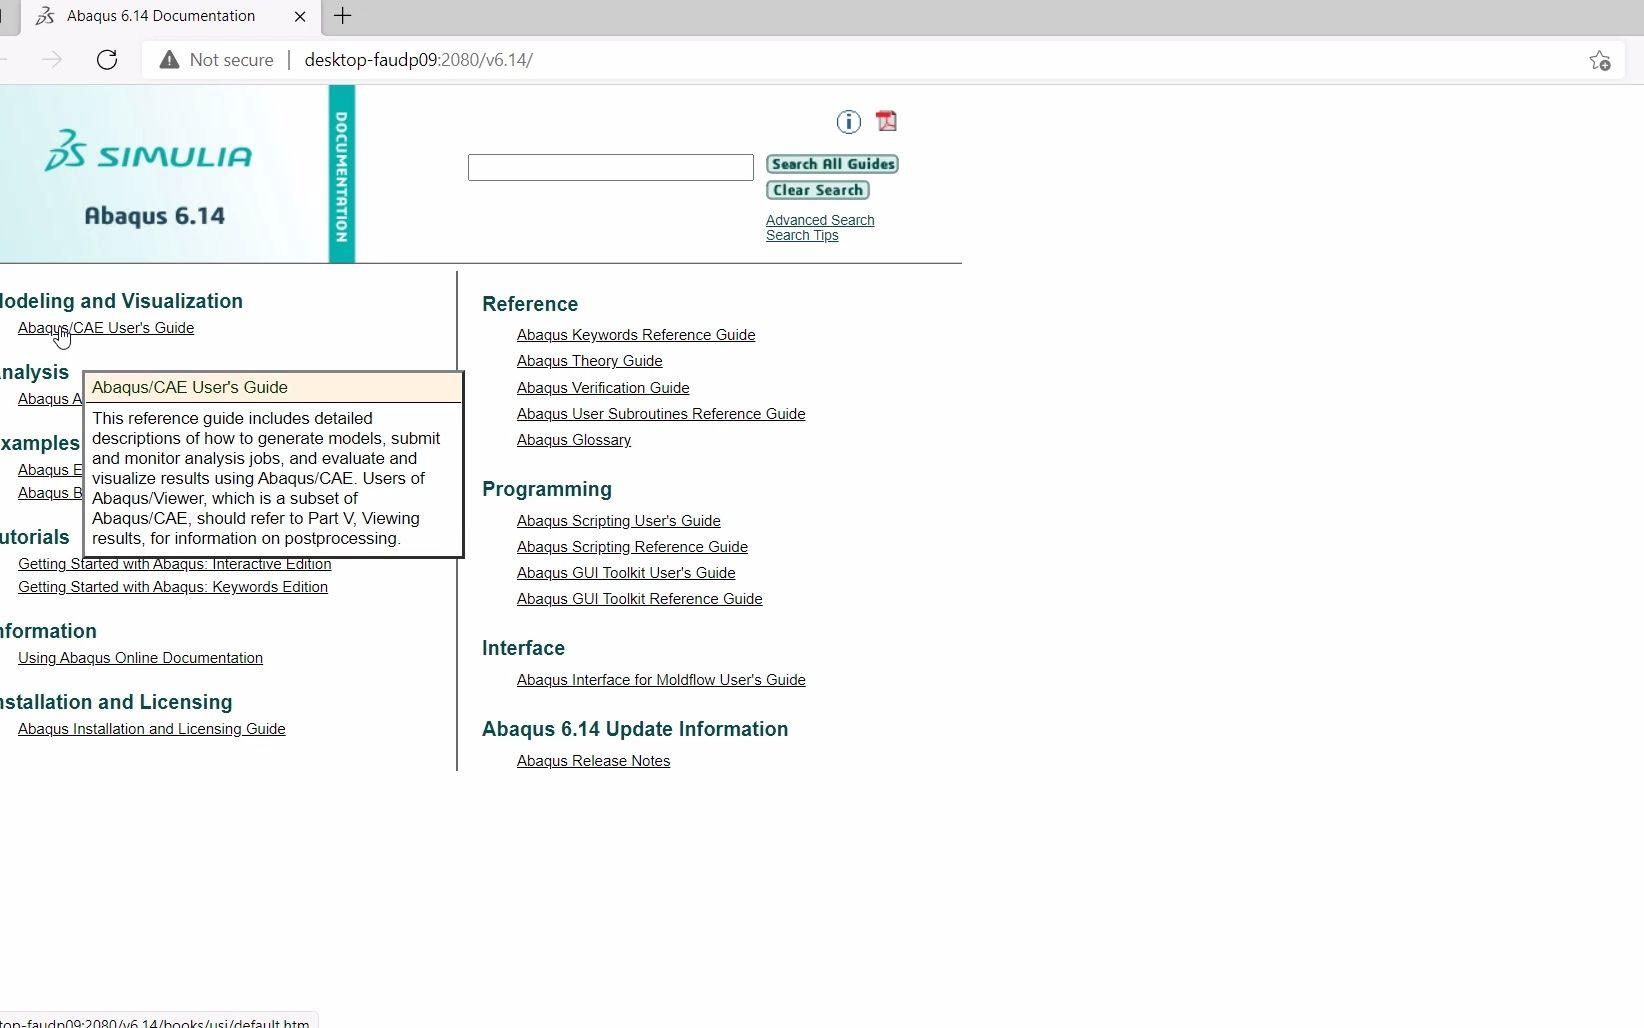
Task: Open Abaqus Theory Guide link
Action: coord(589,361)
